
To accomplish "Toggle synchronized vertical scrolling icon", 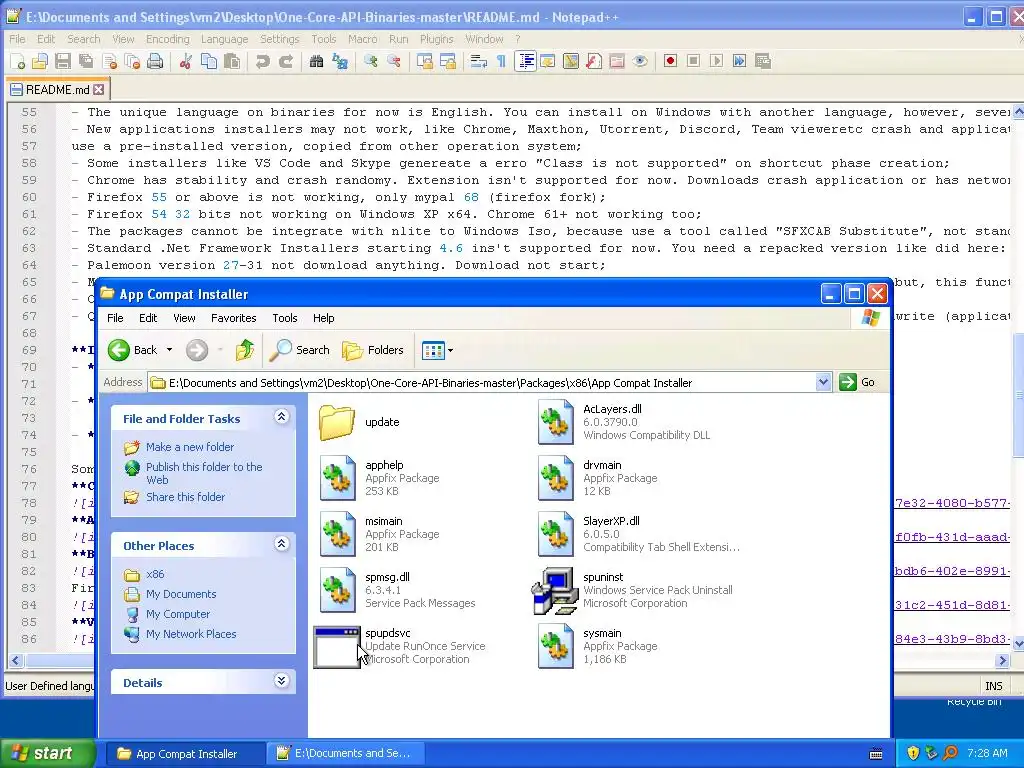I will click(x=425, y=61).
